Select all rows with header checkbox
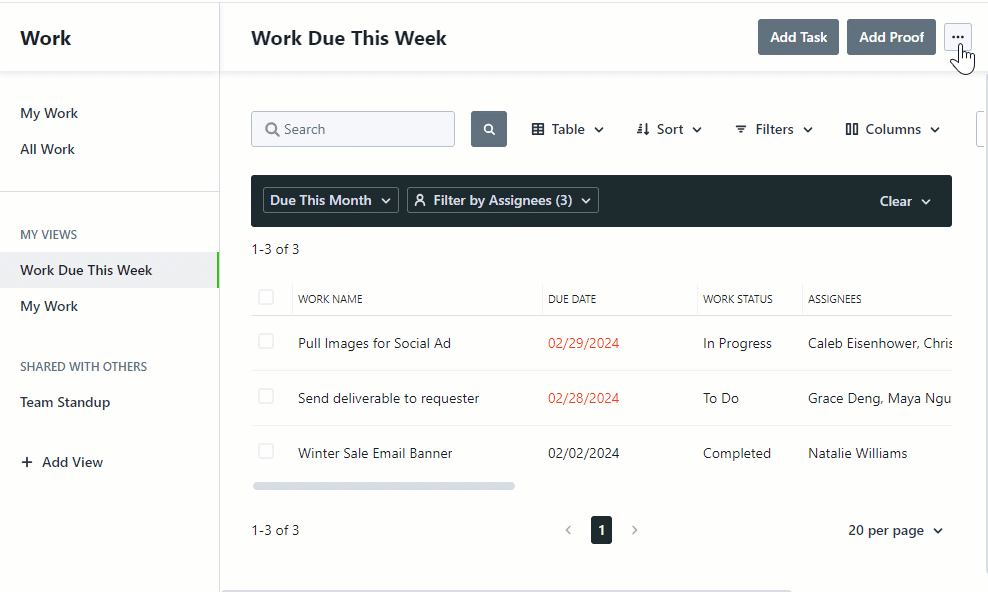This screenshot has height=592, width=988. click(266, 297)
